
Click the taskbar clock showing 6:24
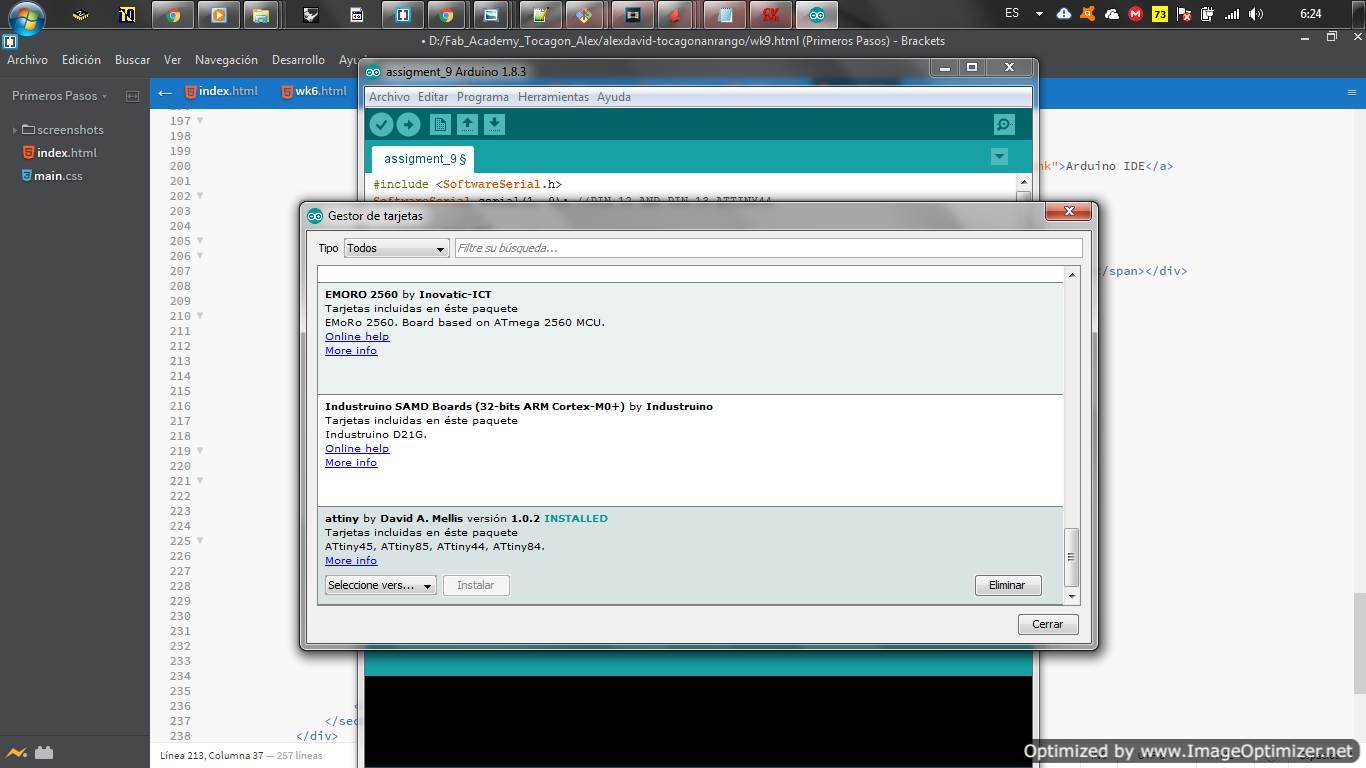(x=1311, y=14)
